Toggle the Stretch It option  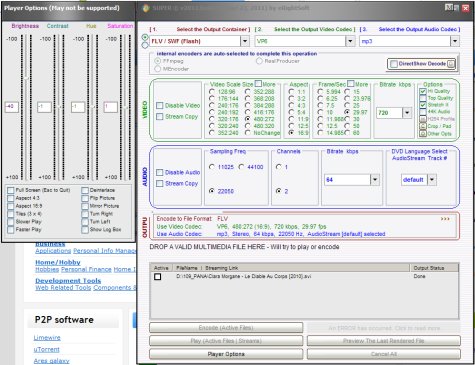[423, 105]
